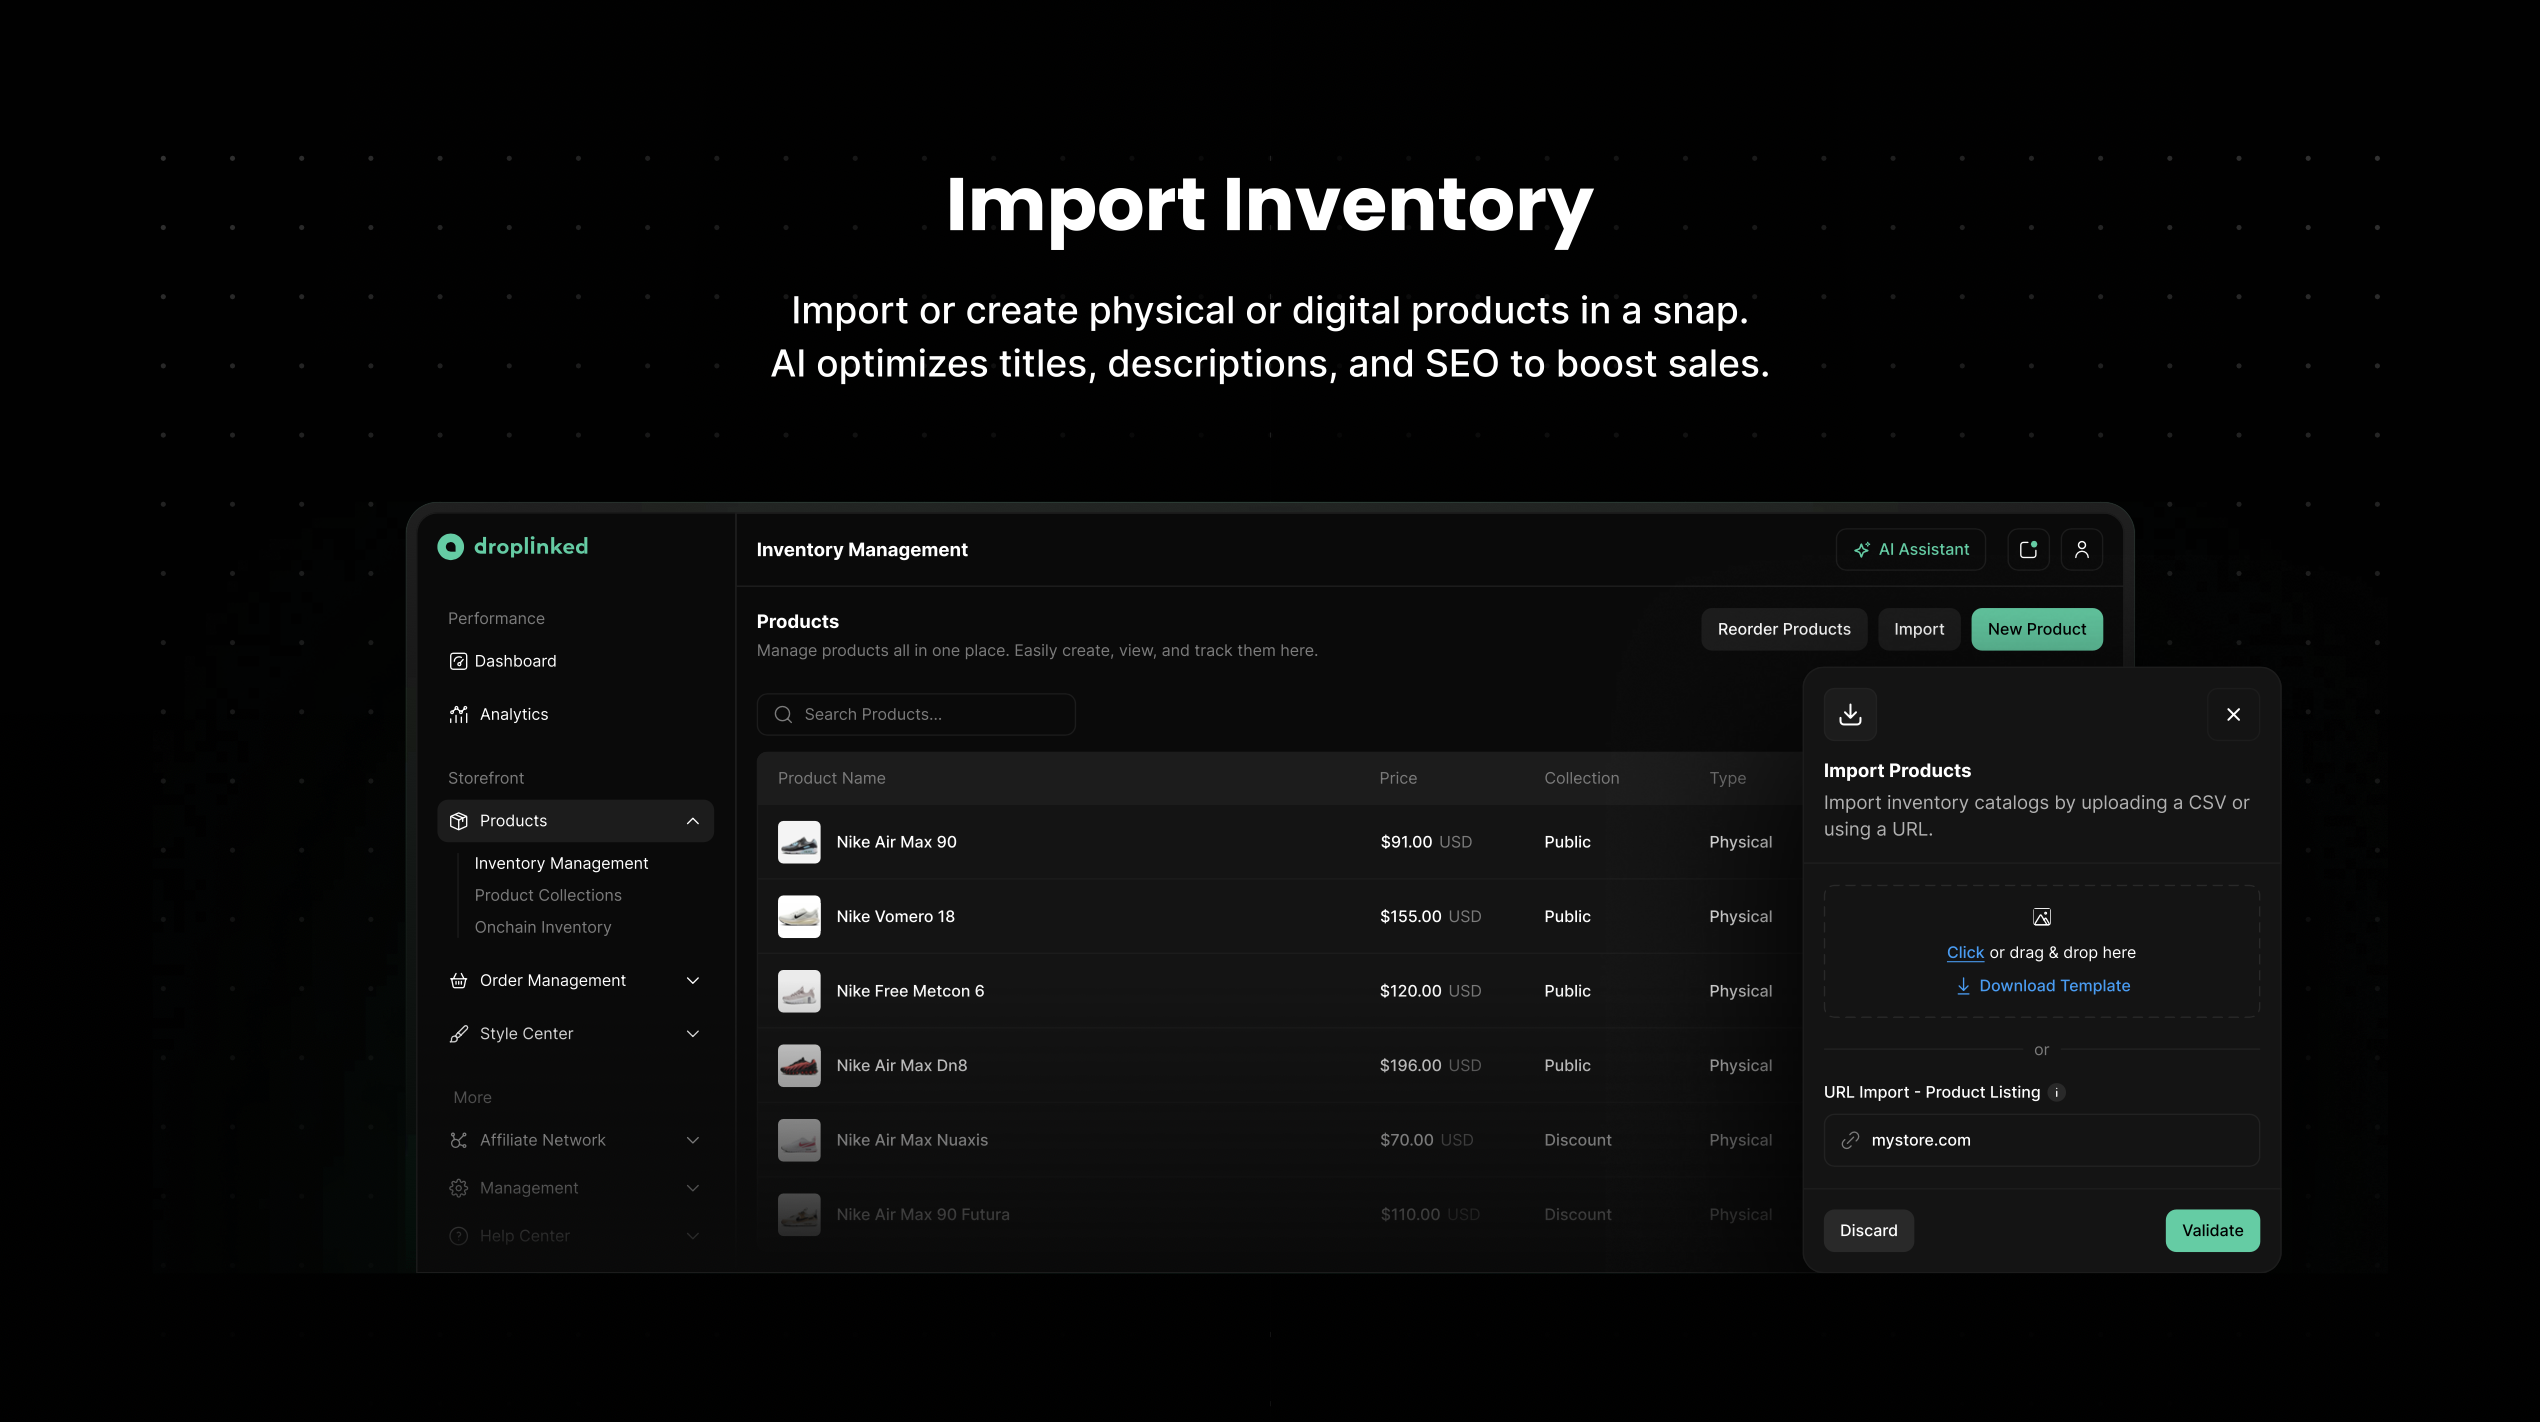2540x1422 pixels.
Task: Click the image upload icon in drop zone
Action: pos(2041,916)
